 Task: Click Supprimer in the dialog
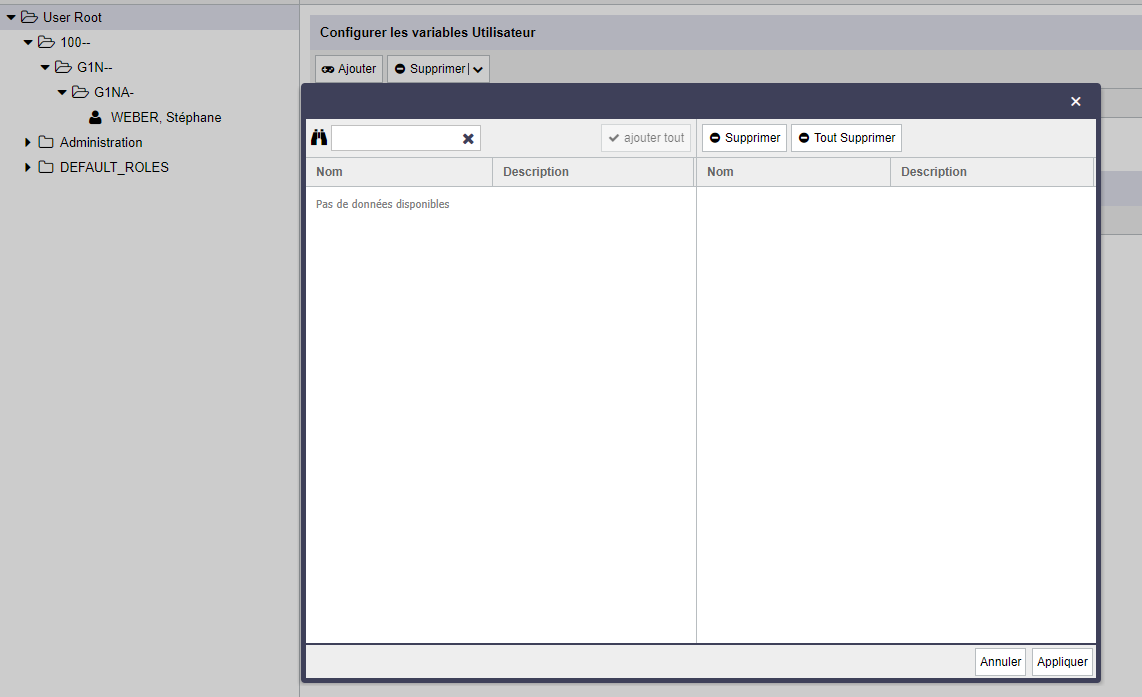tap(744, 138)
